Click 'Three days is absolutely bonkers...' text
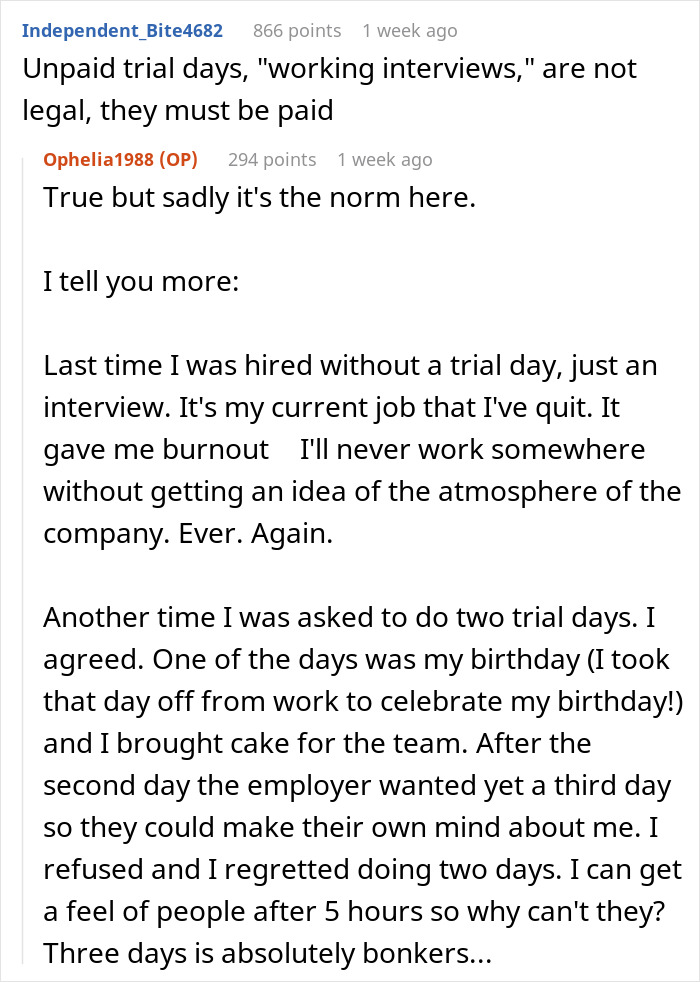Viewport: 700px width, 982px height. 267,953
